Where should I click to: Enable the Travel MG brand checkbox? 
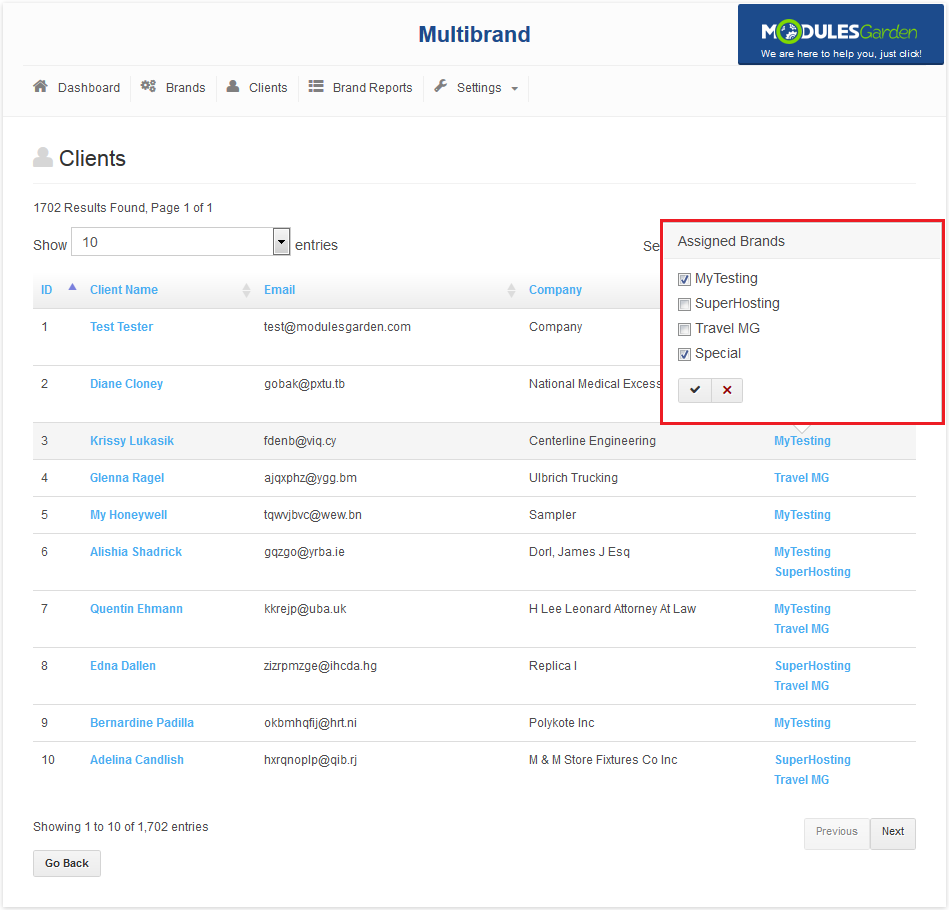[x=684, y=329]
